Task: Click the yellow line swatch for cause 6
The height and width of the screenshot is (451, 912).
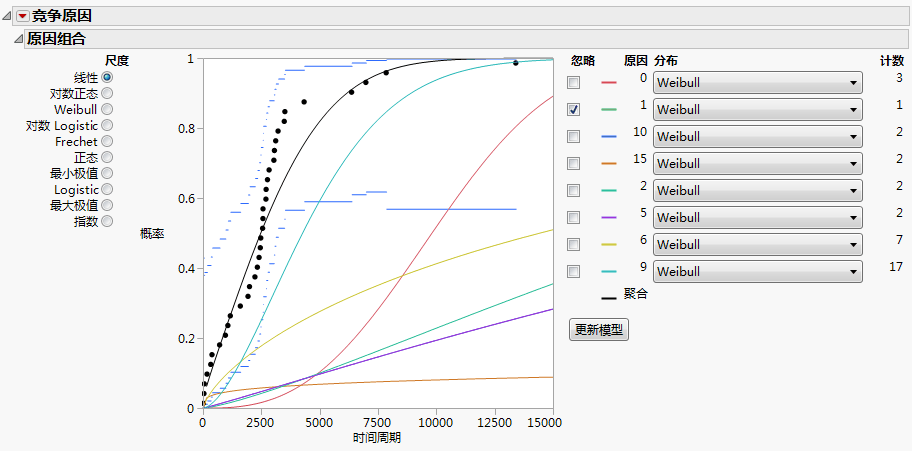Action: [x=608, y=244]
